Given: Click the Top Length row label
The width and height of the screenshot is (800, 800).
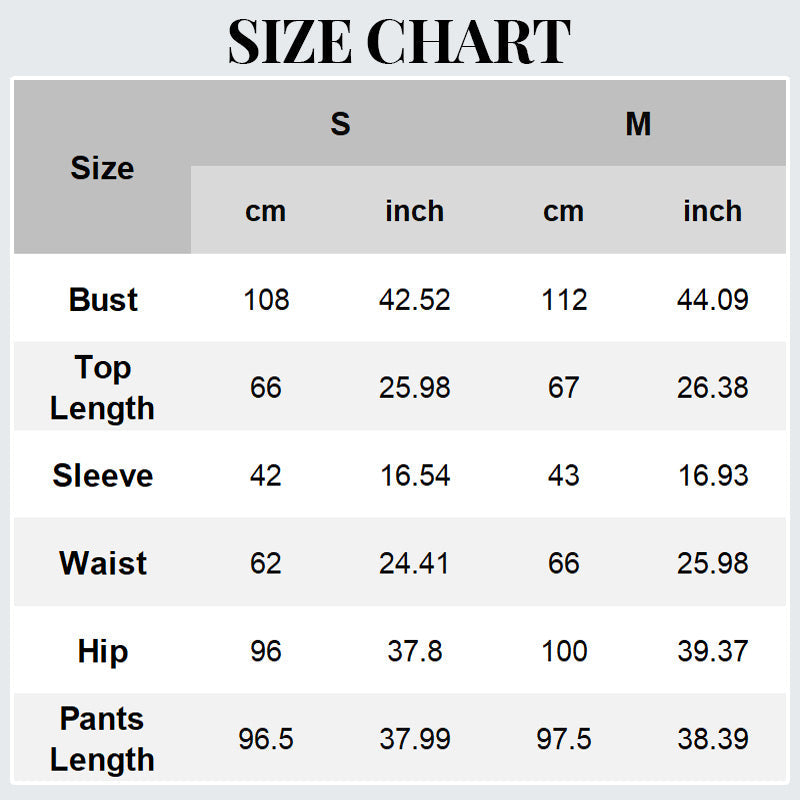Looking at the screenshot, I should [x=103, y=387].
